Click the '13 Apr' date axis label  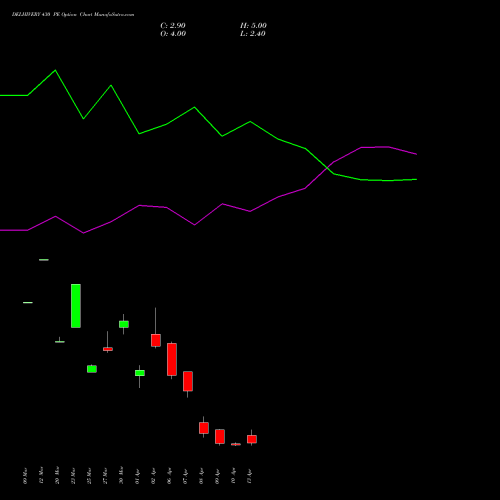pos(249,477)
